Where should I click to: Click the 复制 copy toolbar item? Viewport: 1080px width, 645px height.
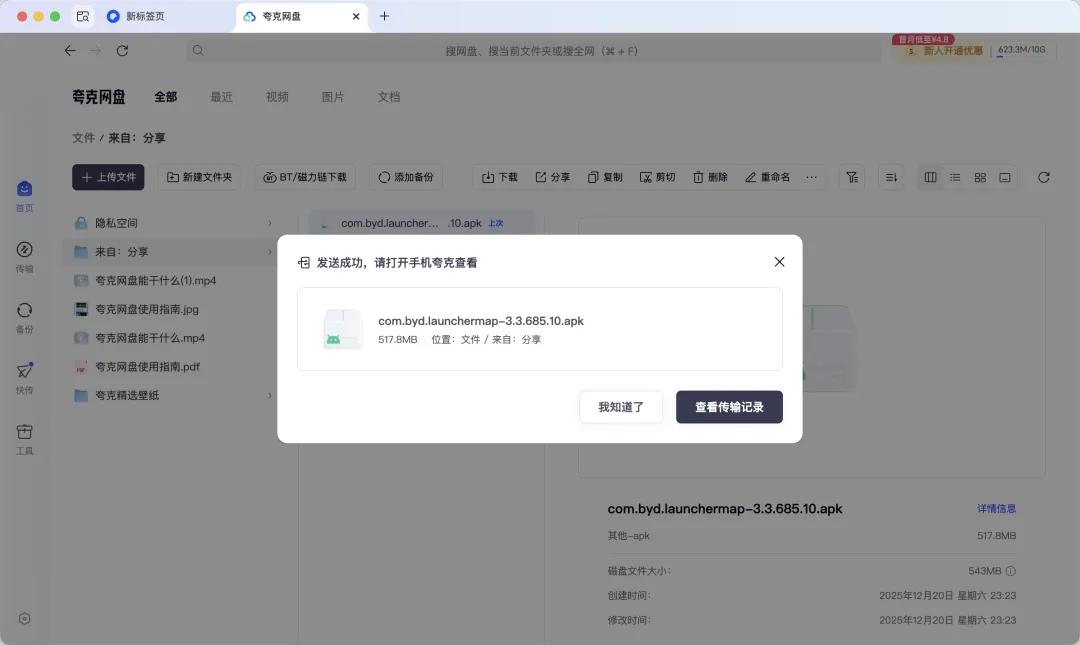point(605,177)
